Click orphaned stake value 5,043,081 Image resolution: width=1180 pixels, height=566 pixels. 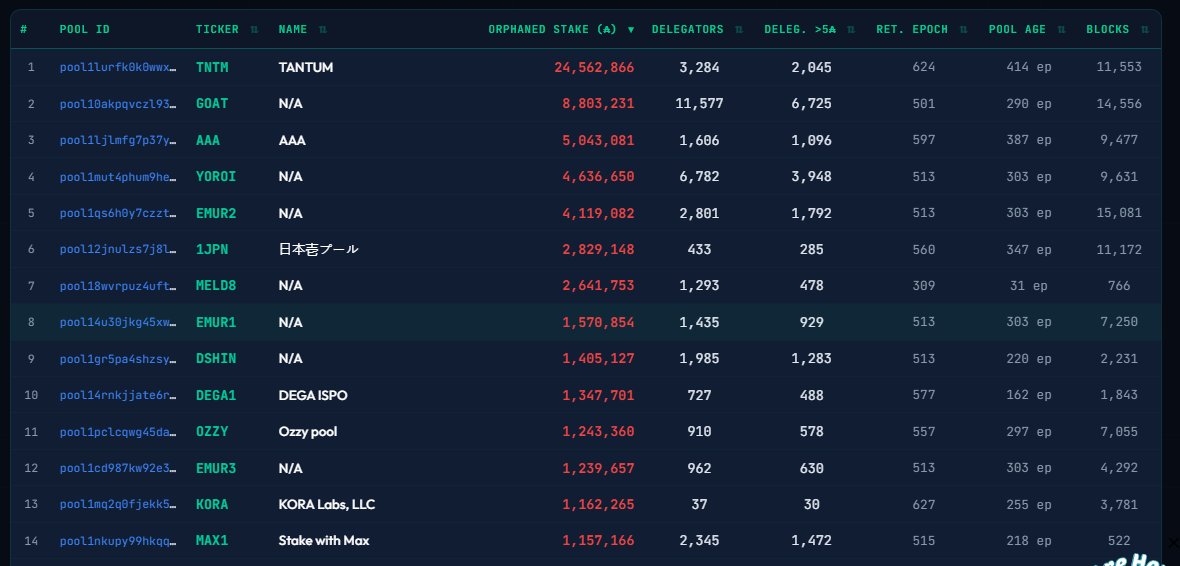[598, 140]
